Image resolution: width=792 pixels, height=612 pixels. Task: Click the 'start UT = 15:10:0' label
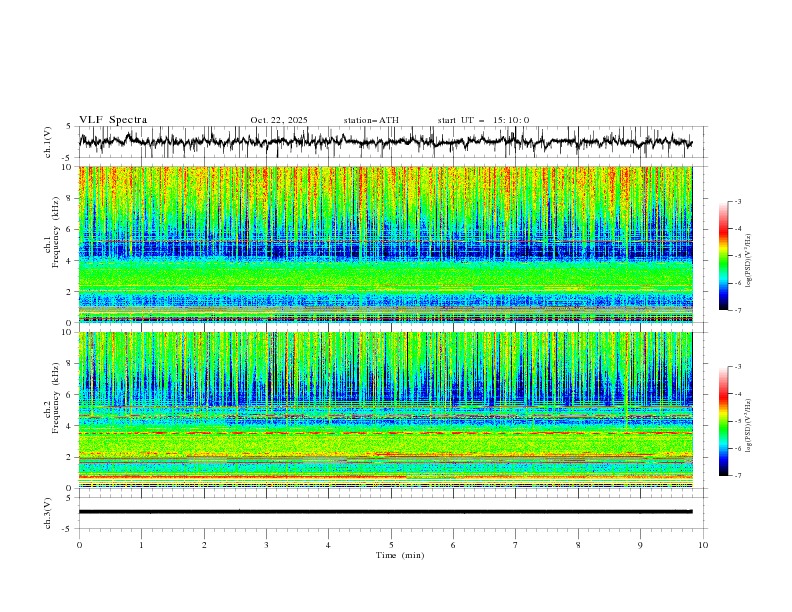tap(483, 120)
